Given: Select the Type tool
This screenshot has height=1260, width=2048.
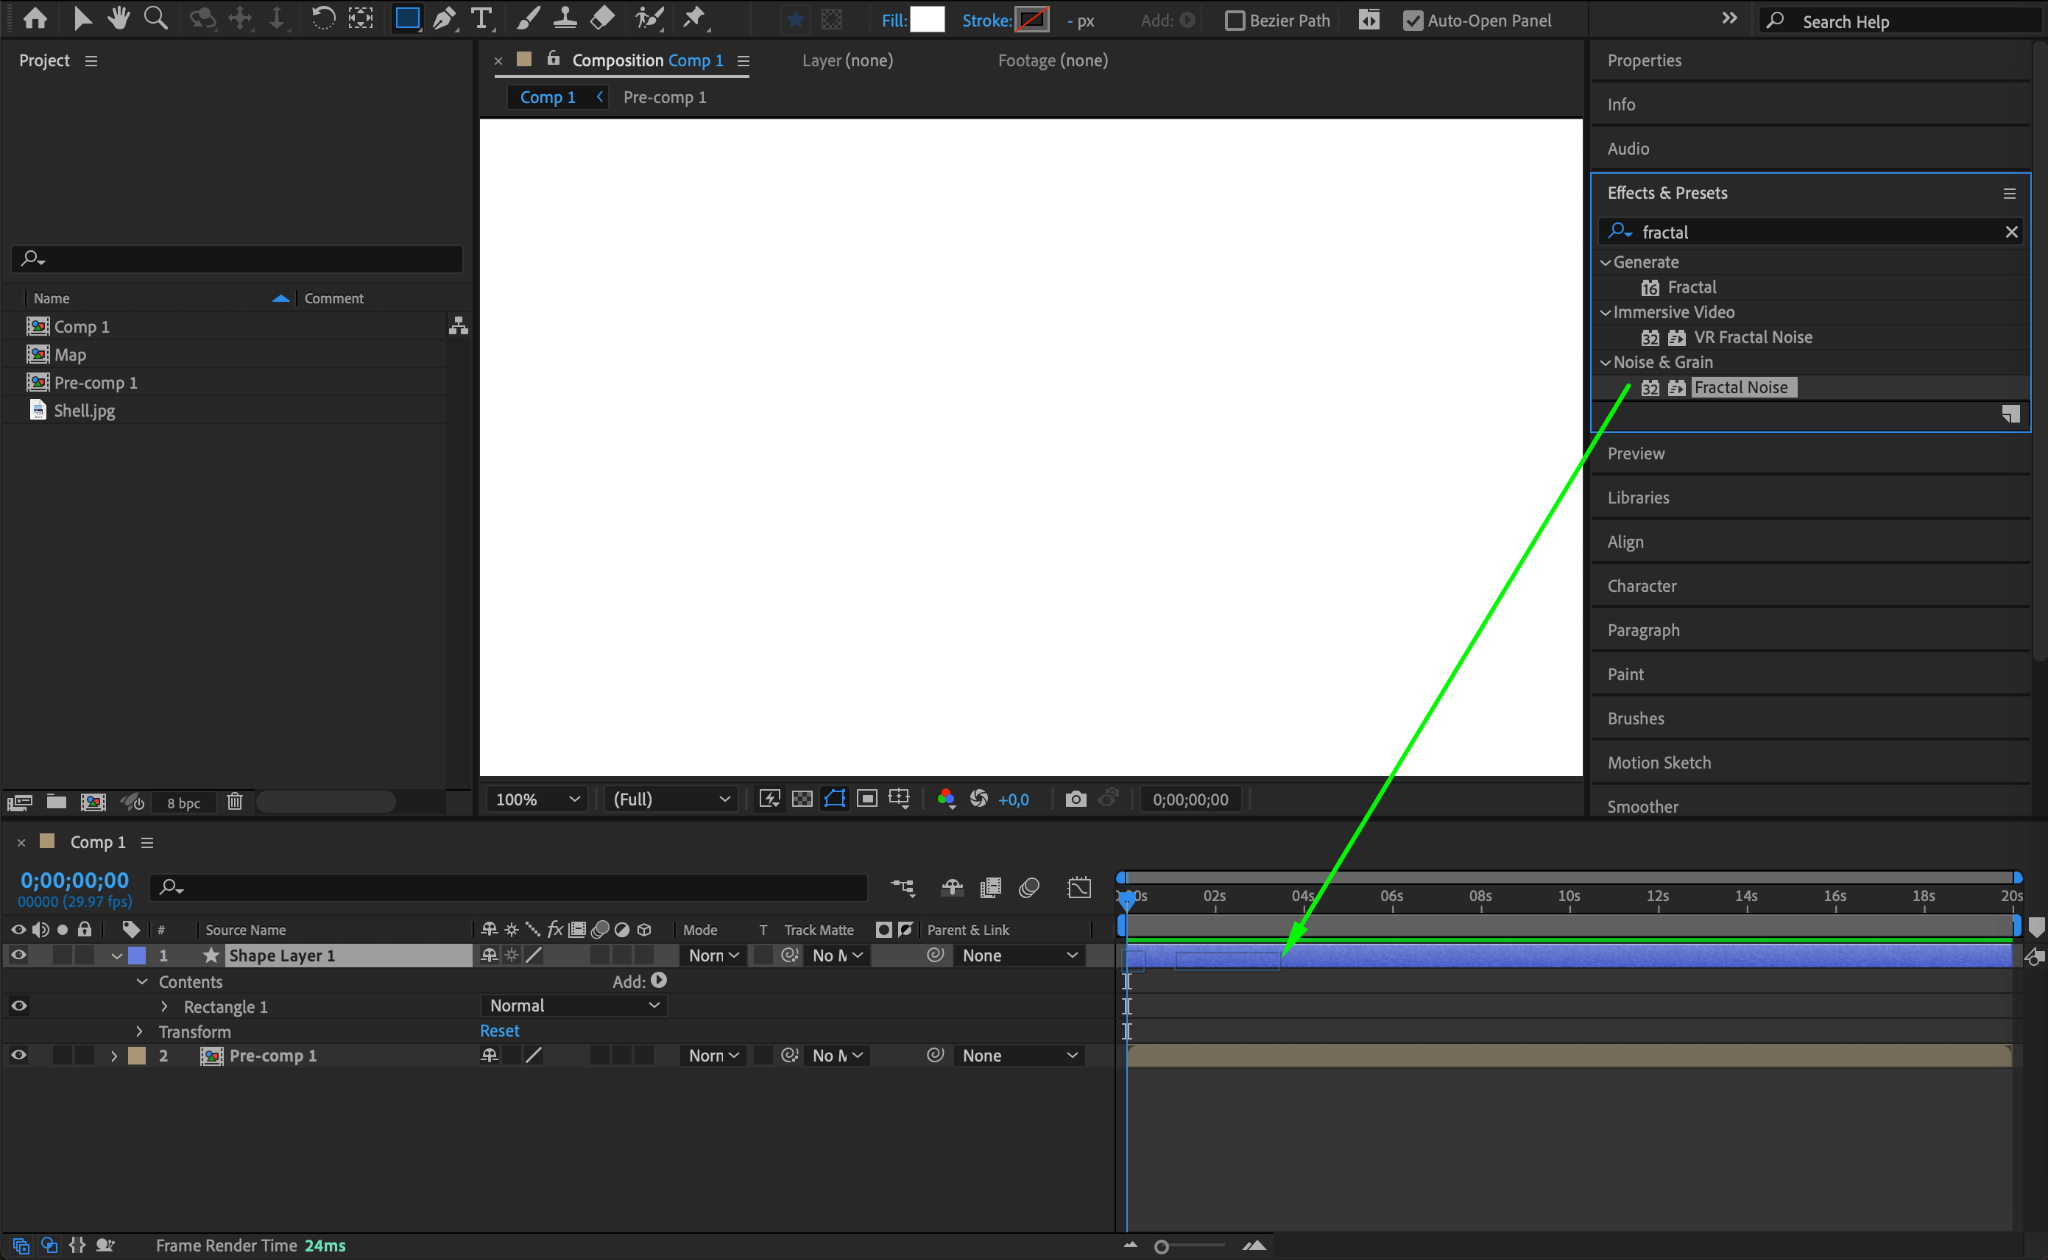Looking at the screenshot, I should tap(482, 18).
